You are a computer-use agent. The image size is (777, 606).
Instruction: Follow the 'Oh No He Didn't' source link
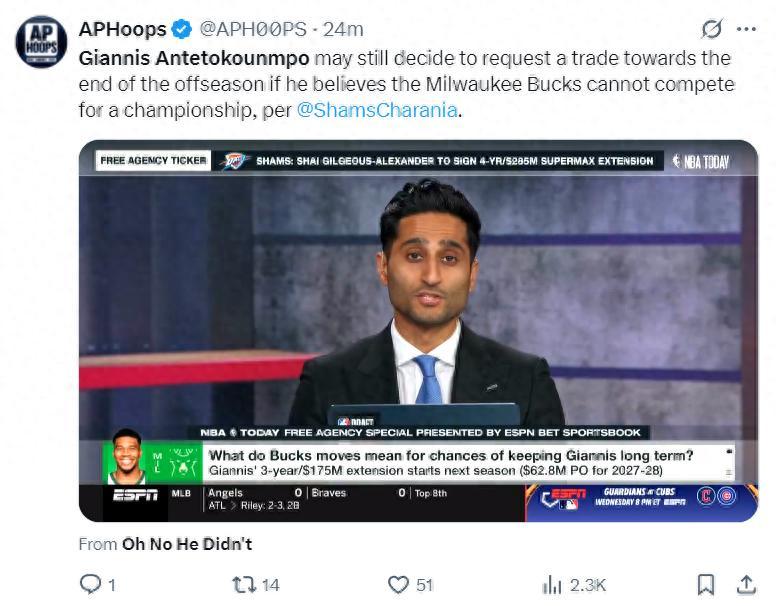point(187,544)
